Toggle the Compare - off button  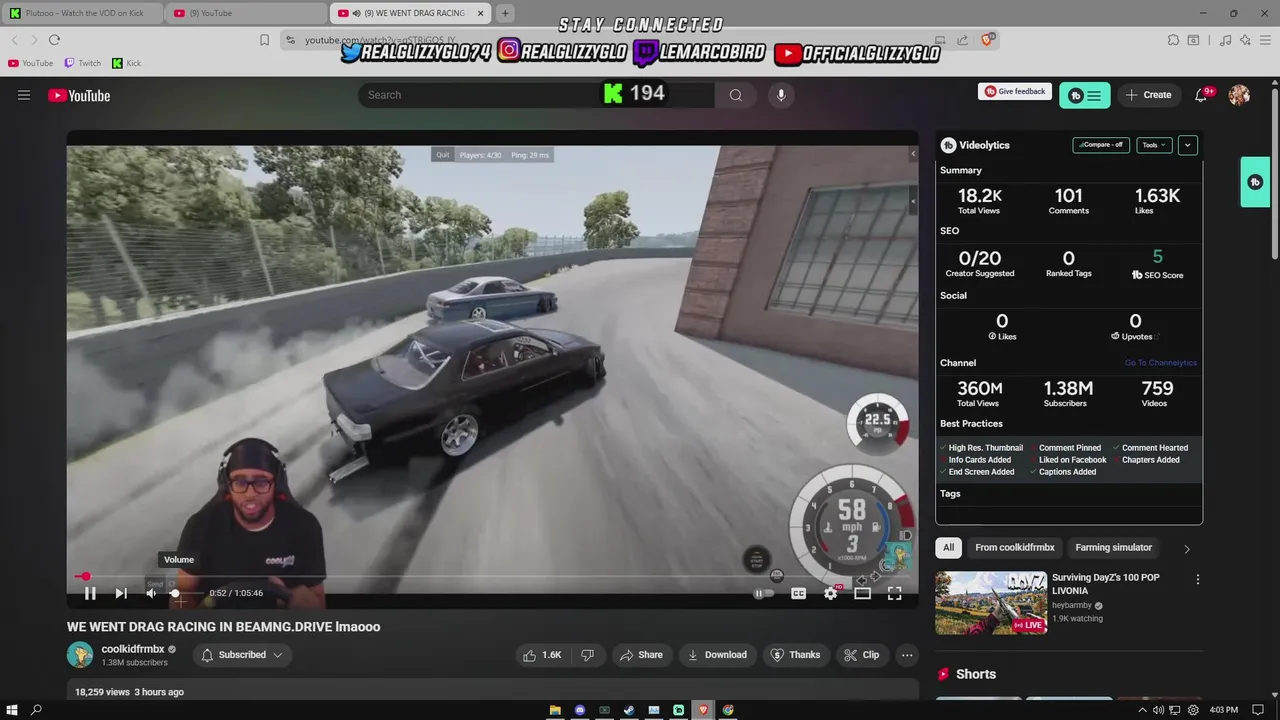1101,145
